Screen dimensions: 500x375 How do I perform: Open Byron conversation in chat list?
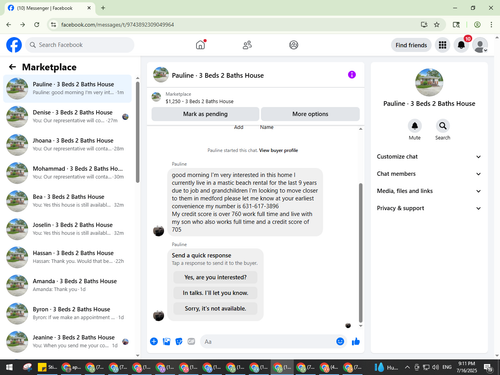67,313
